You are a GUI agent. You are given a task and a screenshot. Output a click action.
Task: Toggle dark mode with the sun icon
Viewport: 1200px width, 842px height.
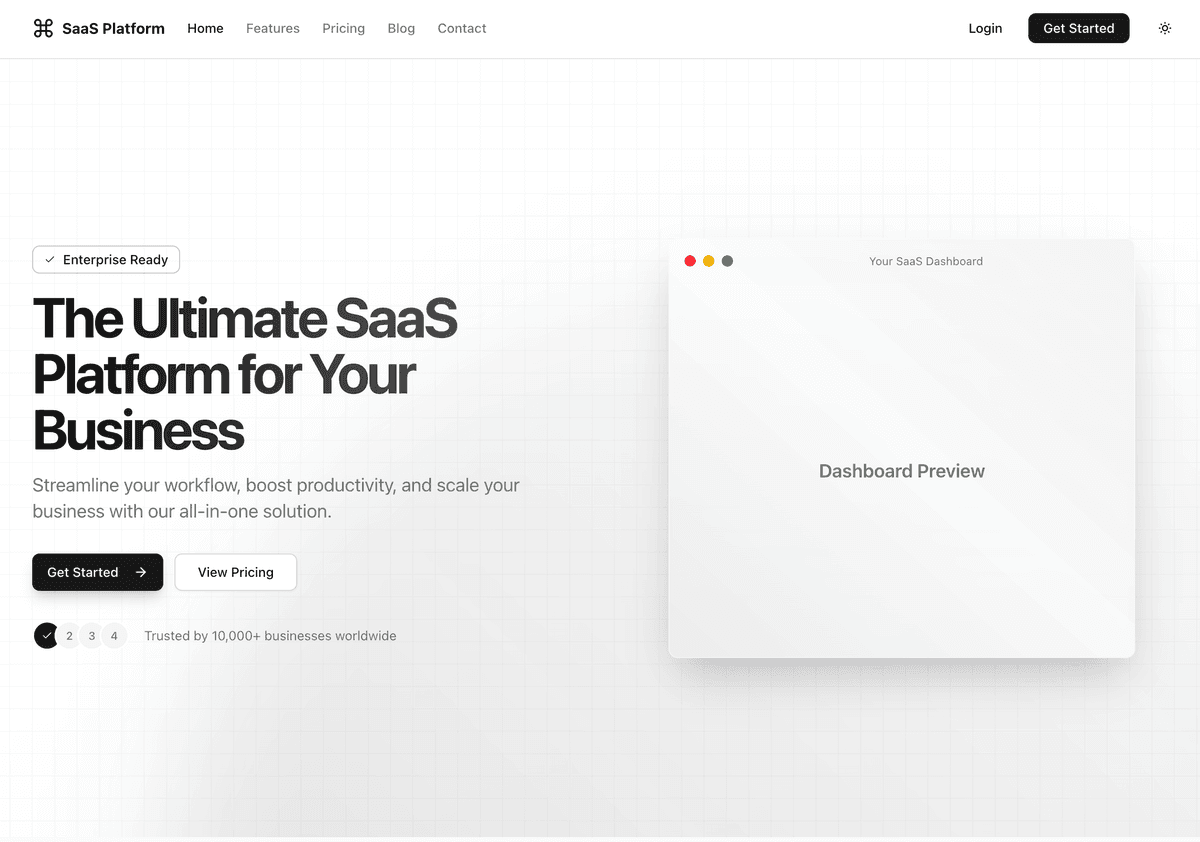pos(1164,28)
